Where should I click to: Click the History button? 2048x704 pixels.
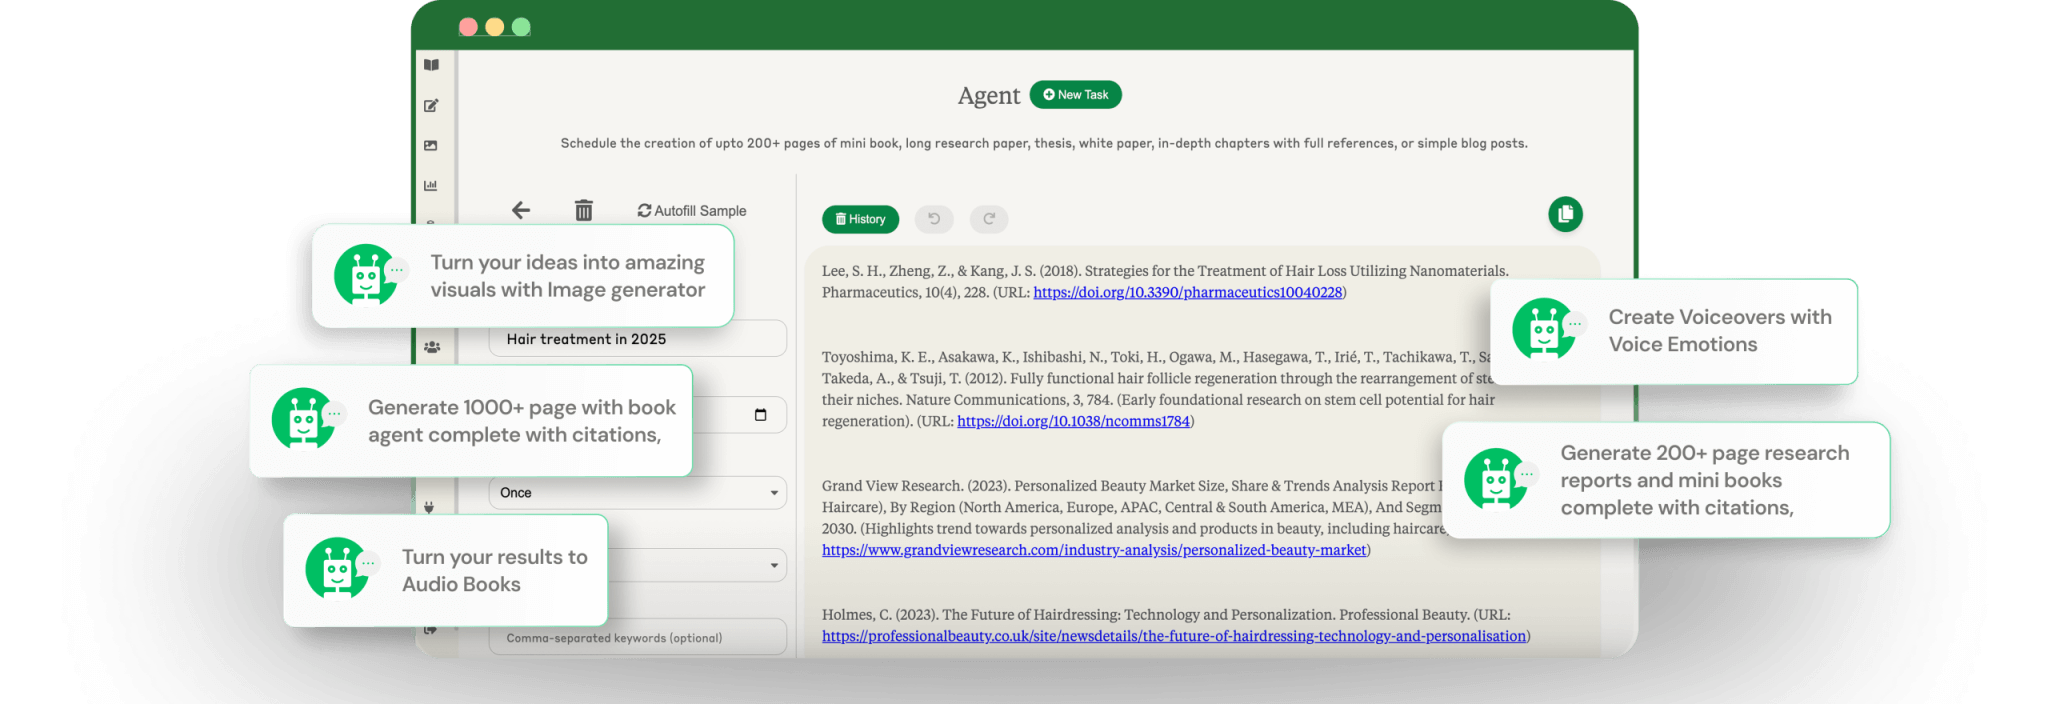click(860, 219)
